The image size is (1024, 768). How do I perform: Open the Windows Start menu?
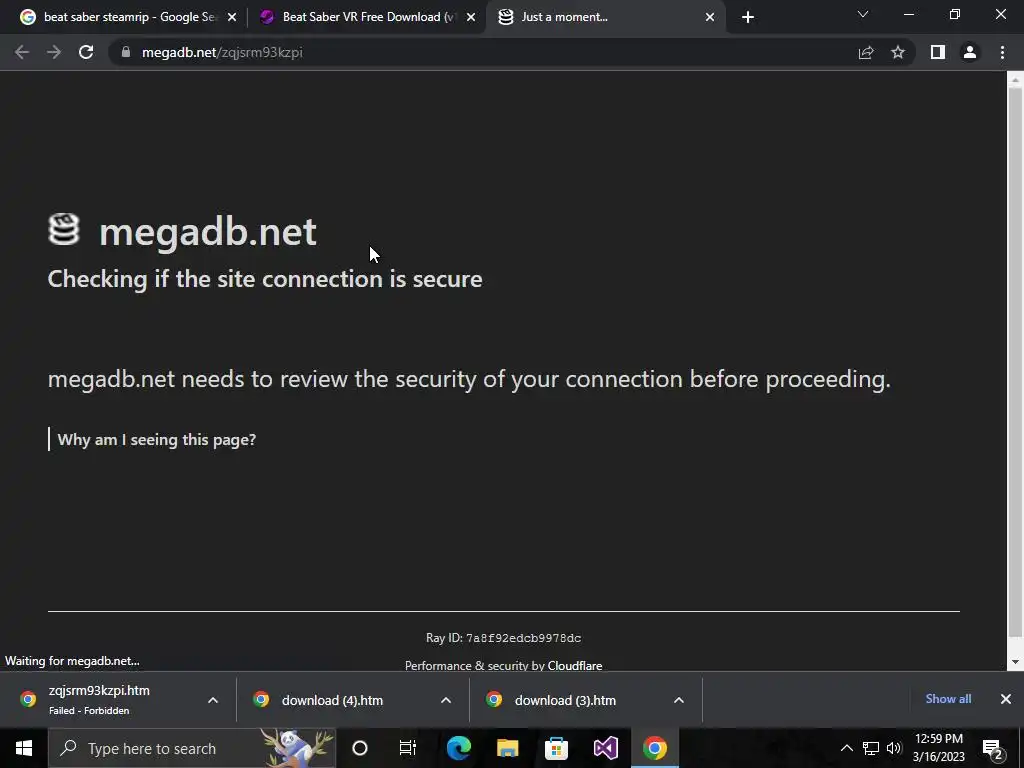click(x=24, y=748)
